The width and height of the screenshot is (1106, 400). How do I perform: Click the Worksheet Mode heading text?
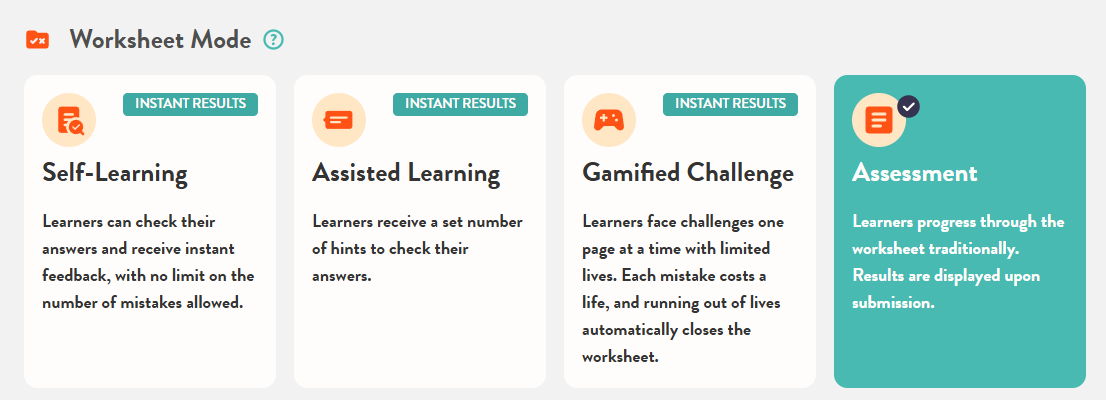pos(160,40)
